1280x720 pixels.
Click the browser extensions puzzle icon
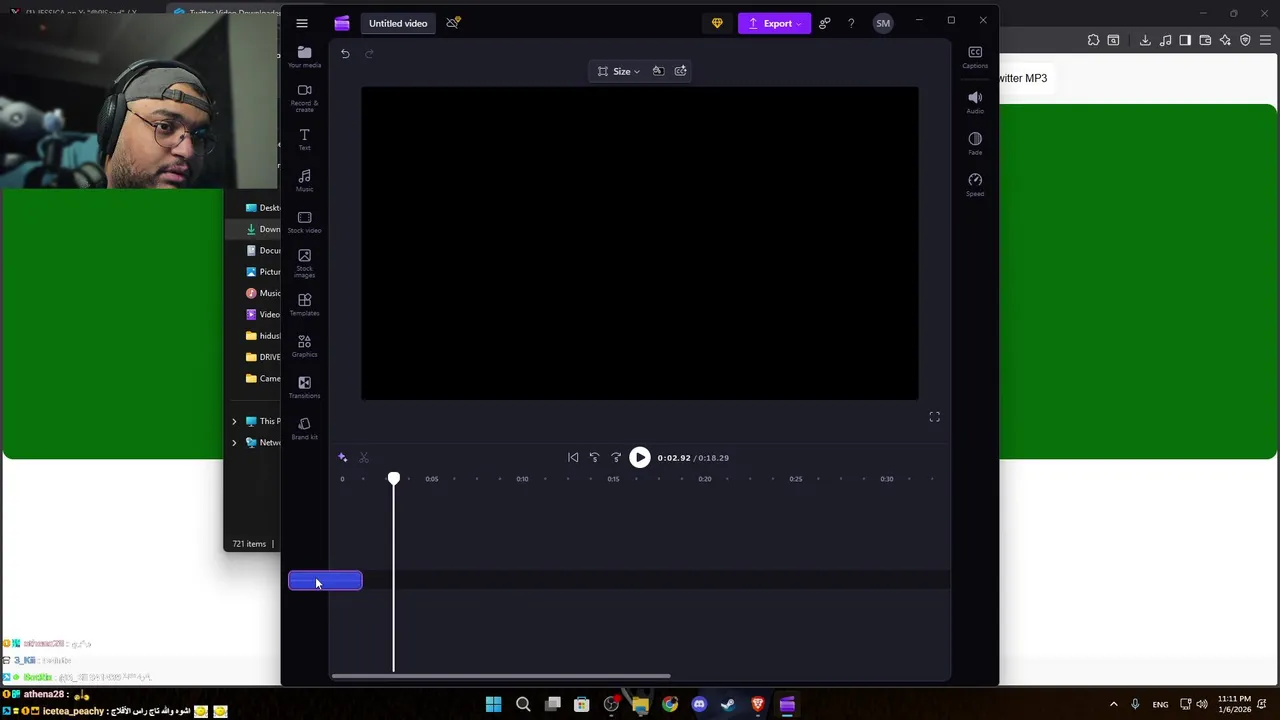pyautogui.click(x=1093, y=40)
